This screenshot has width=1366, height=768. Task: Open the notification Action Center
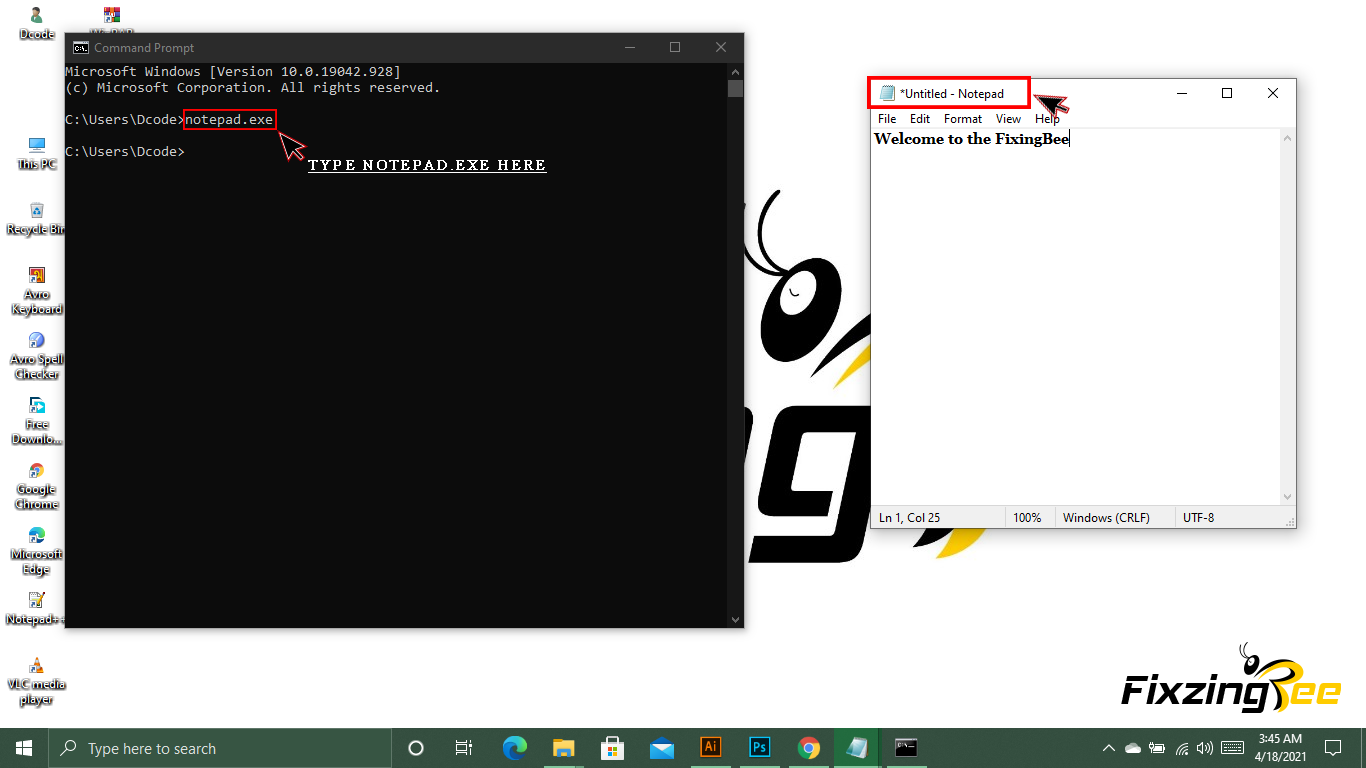[x=1333, y=748]
